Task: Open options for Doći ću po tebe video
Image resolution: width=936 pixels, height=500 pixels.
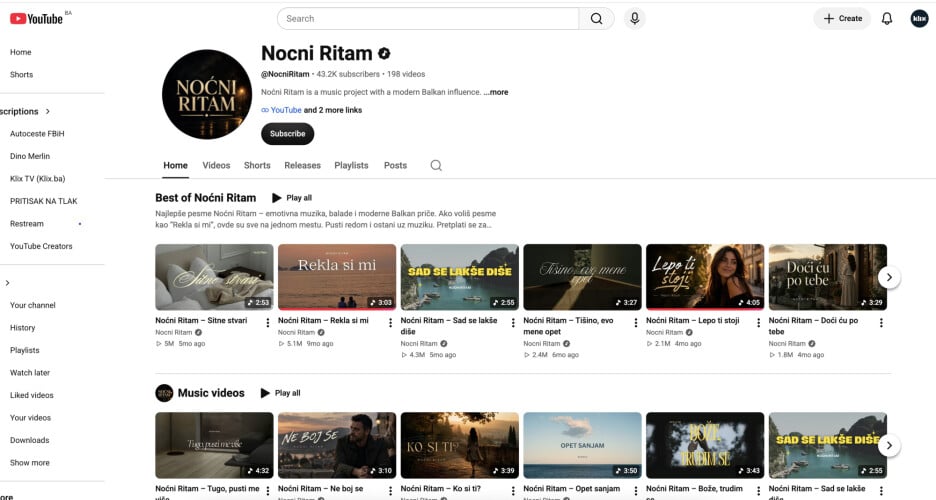Action: (881, 323)
